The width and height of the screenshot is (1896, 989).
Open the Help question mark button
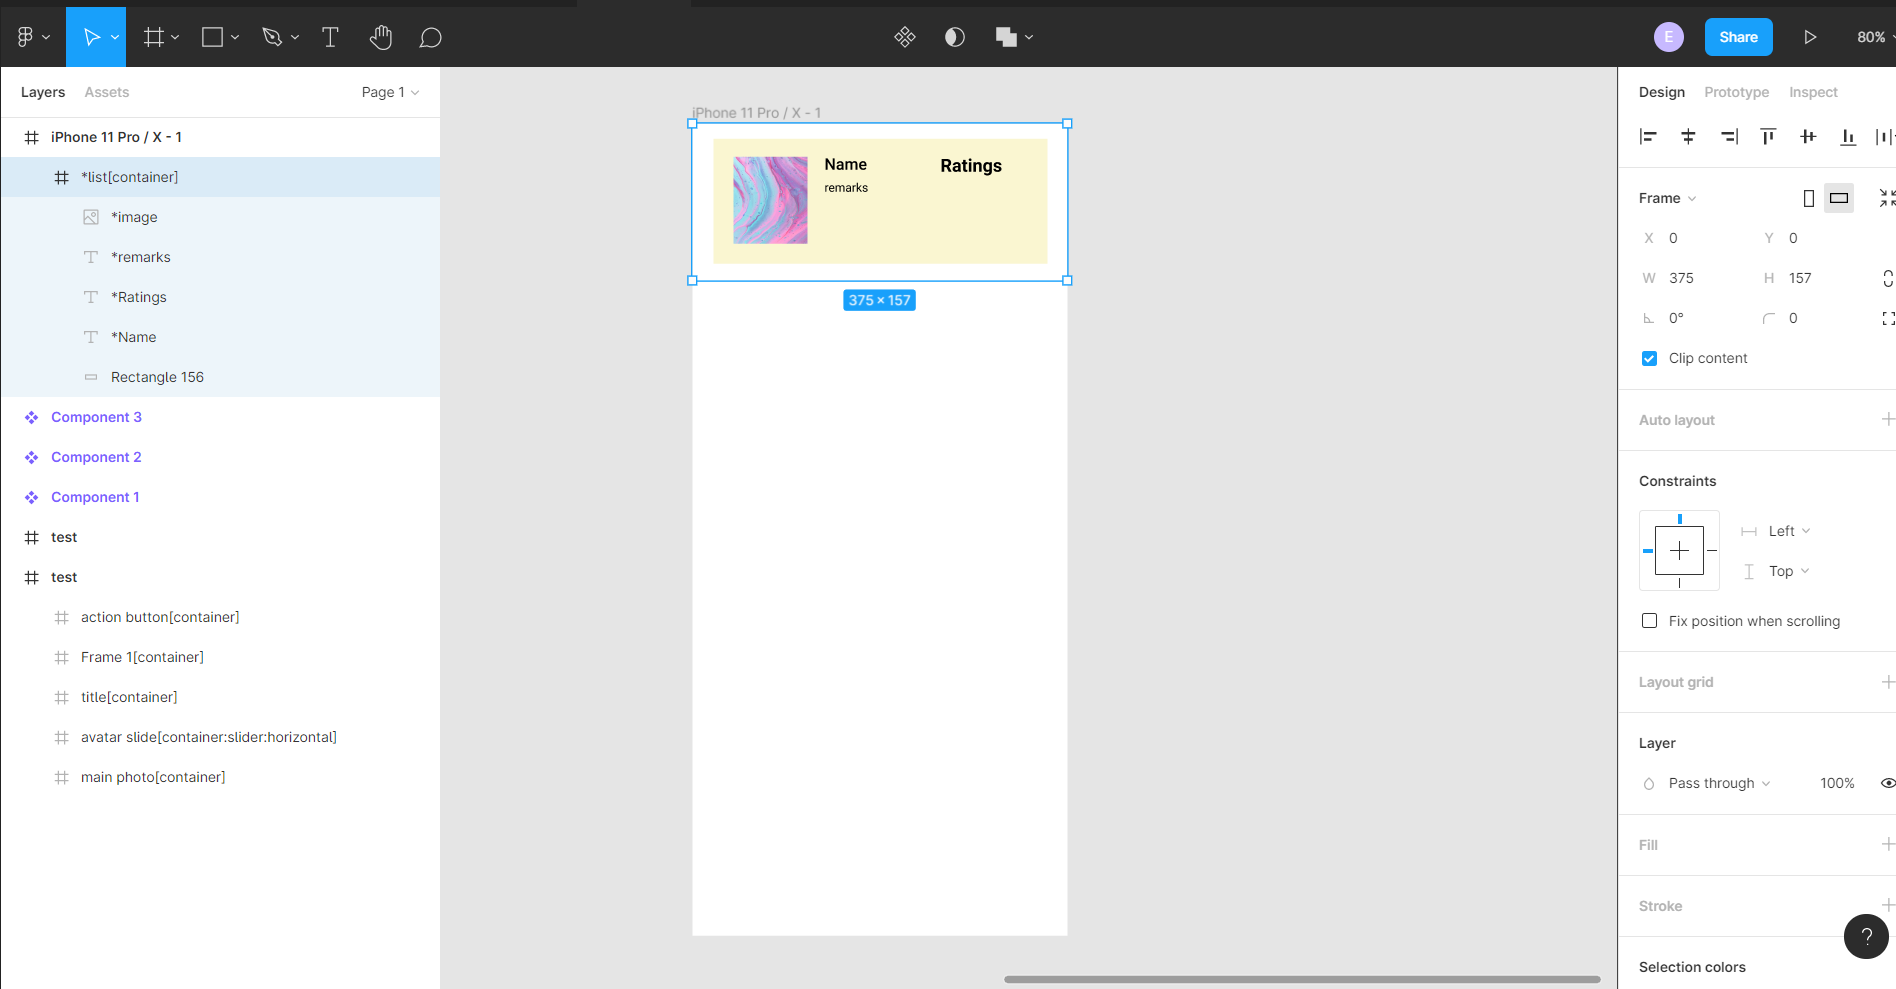point(1866,937)
